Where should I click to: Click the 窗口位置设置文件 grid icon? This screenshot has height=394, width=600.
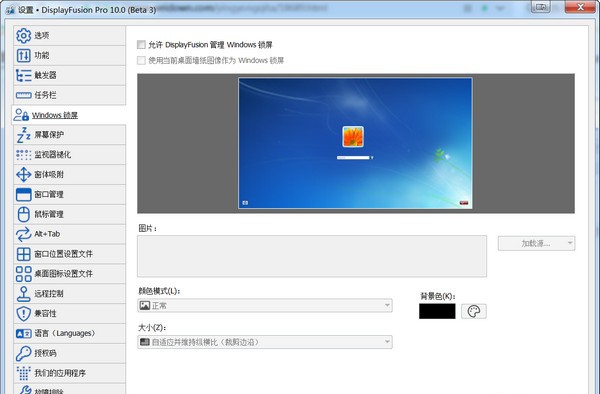point(23,254)
